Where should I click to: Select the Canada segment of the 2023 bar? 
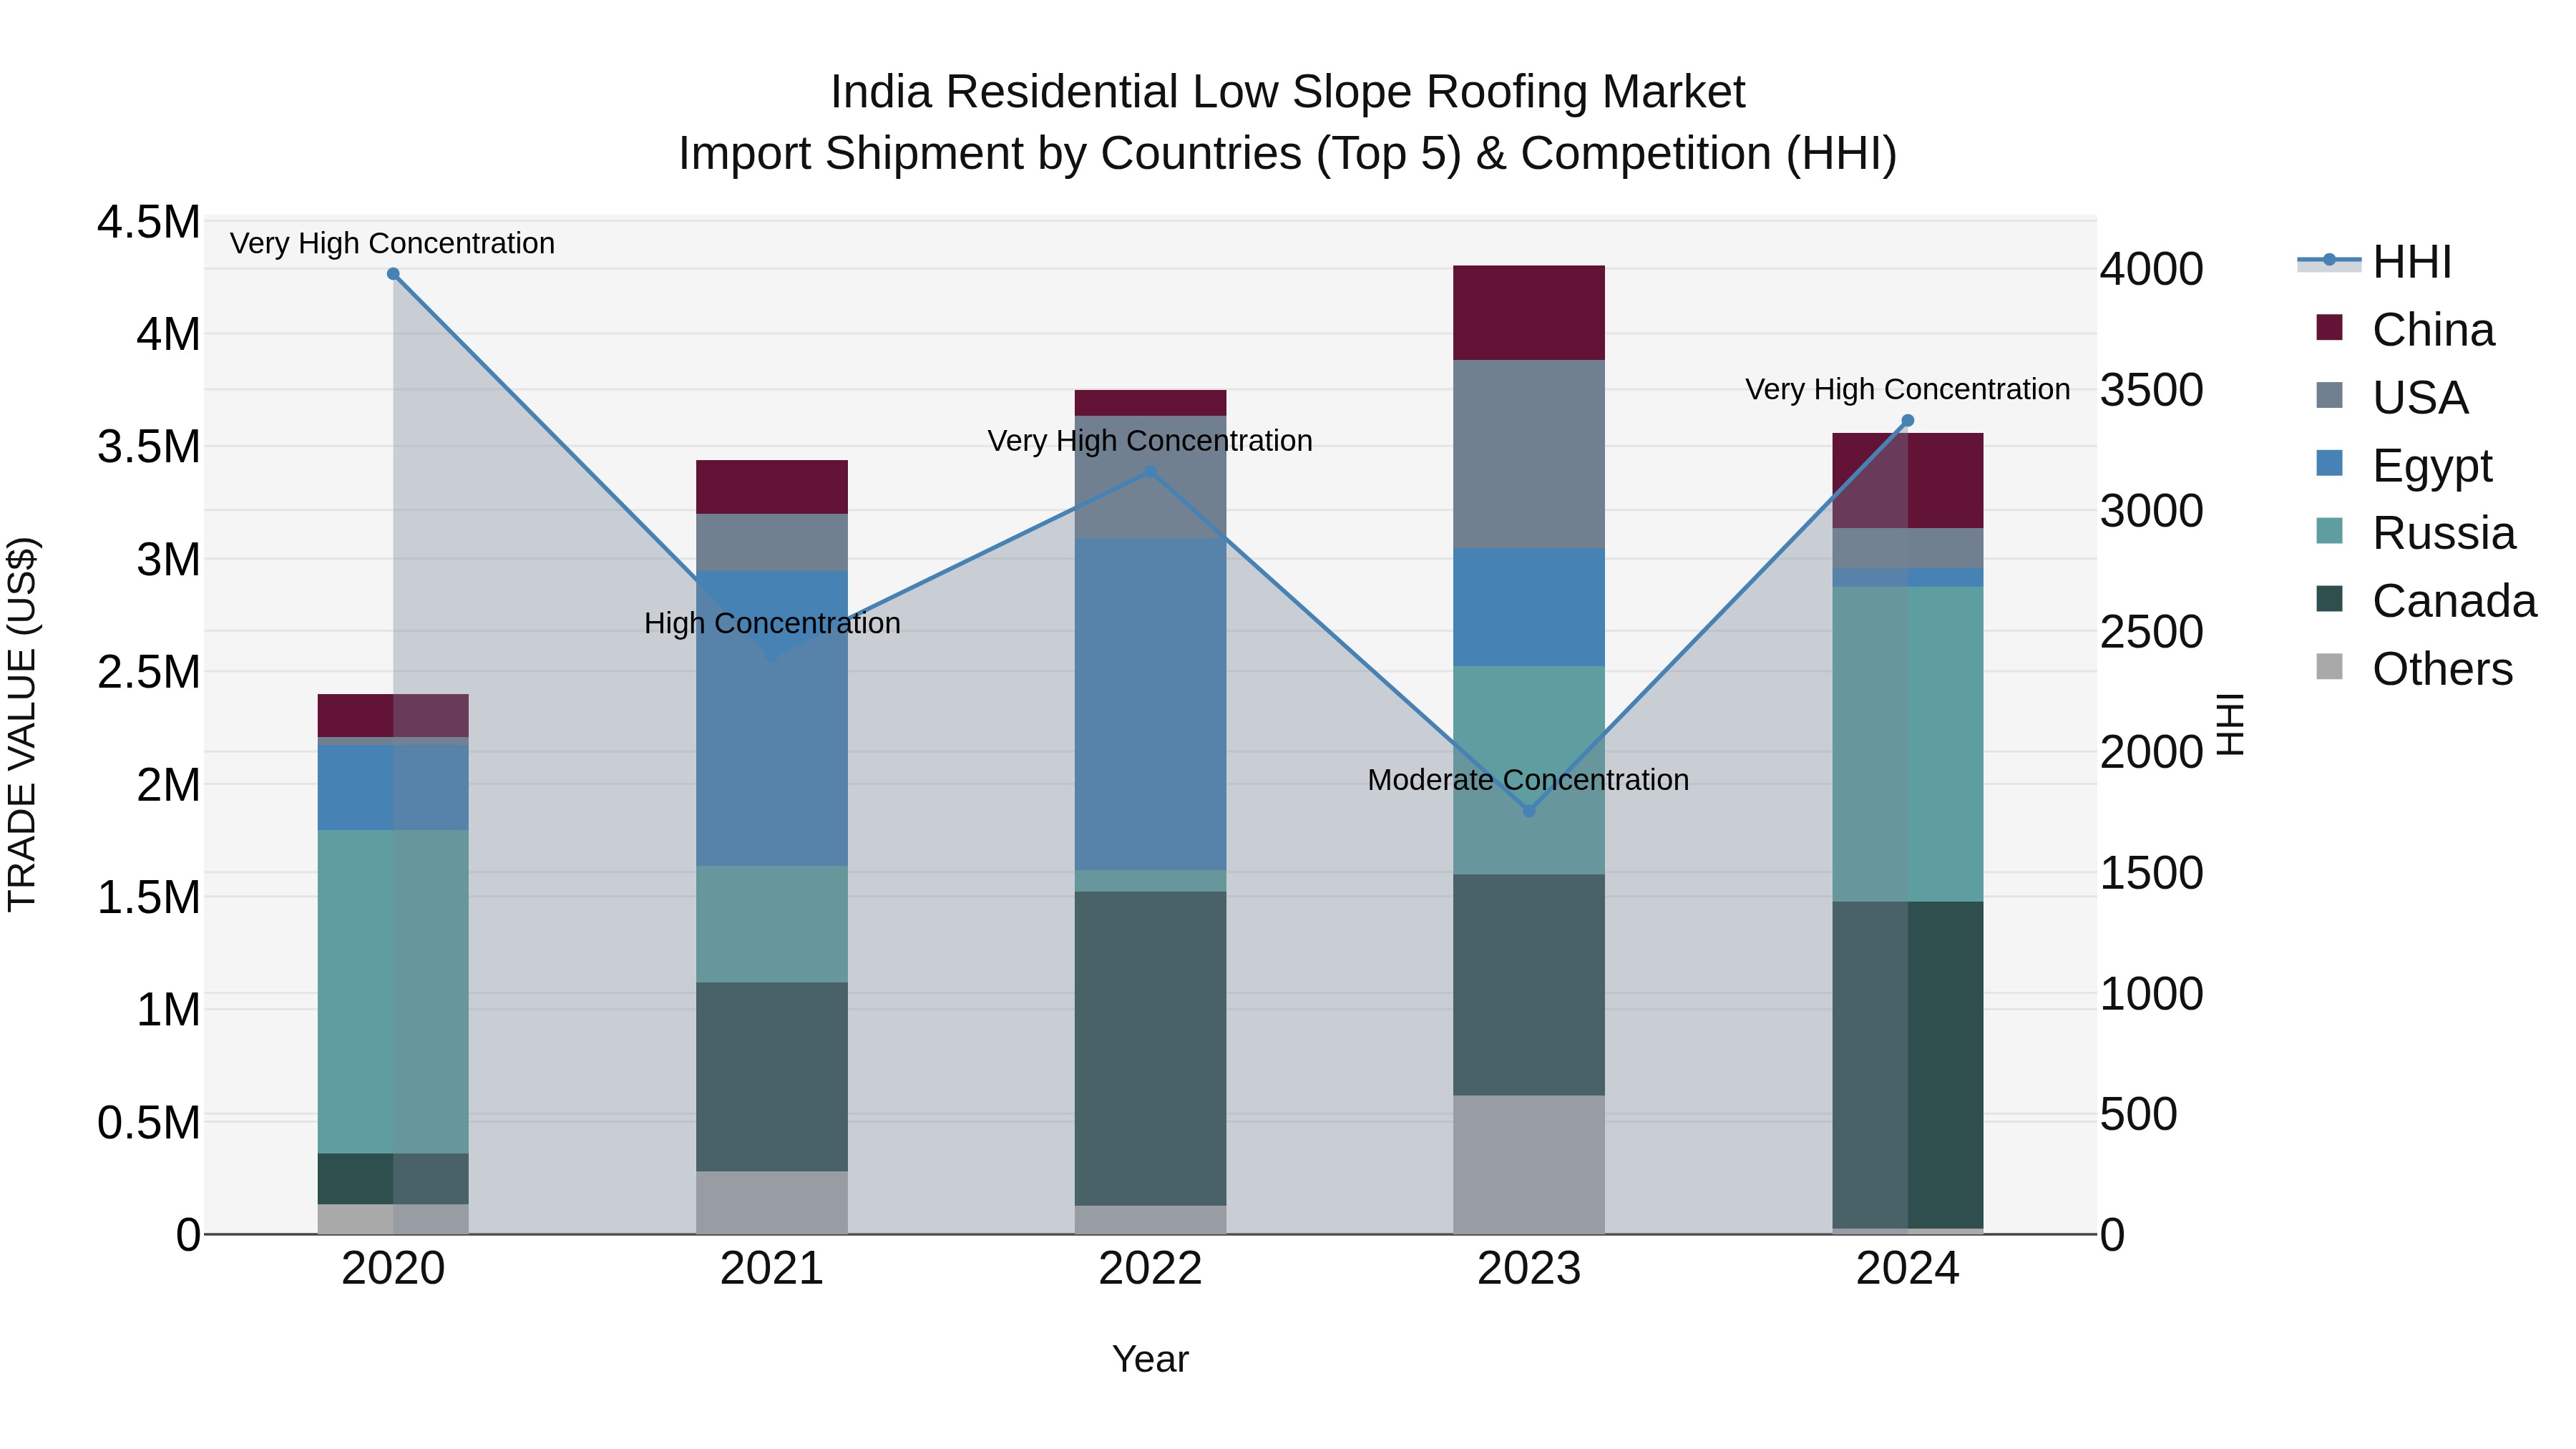click(x=1529, y=985)
